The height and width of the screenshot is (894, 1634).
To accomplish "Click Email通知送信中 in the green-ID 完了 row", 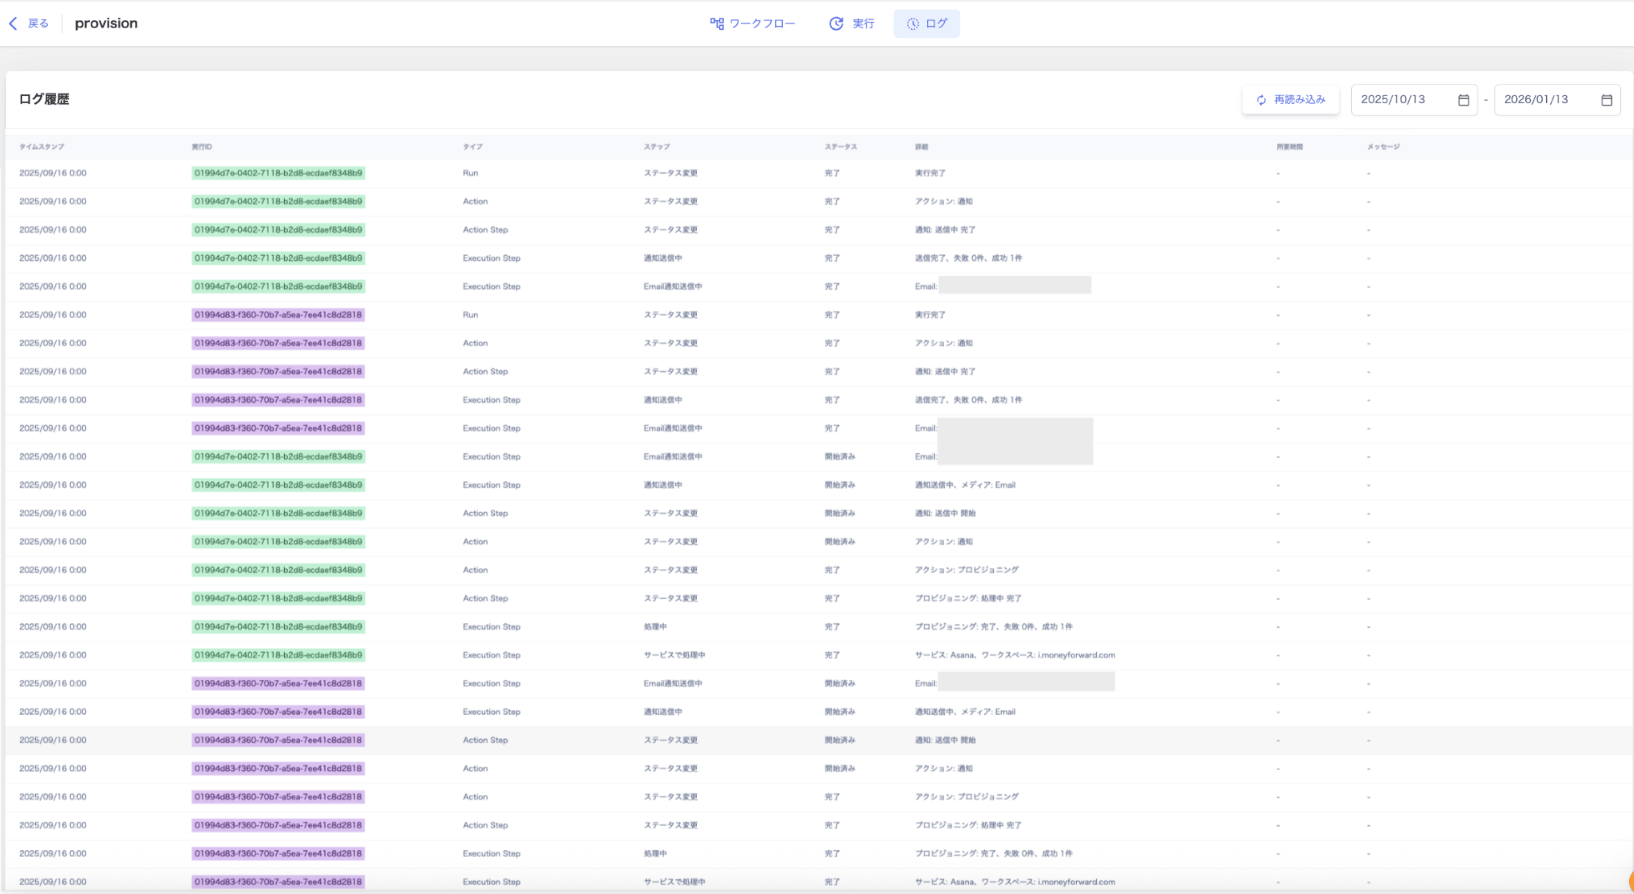I will tap(673, 286).
